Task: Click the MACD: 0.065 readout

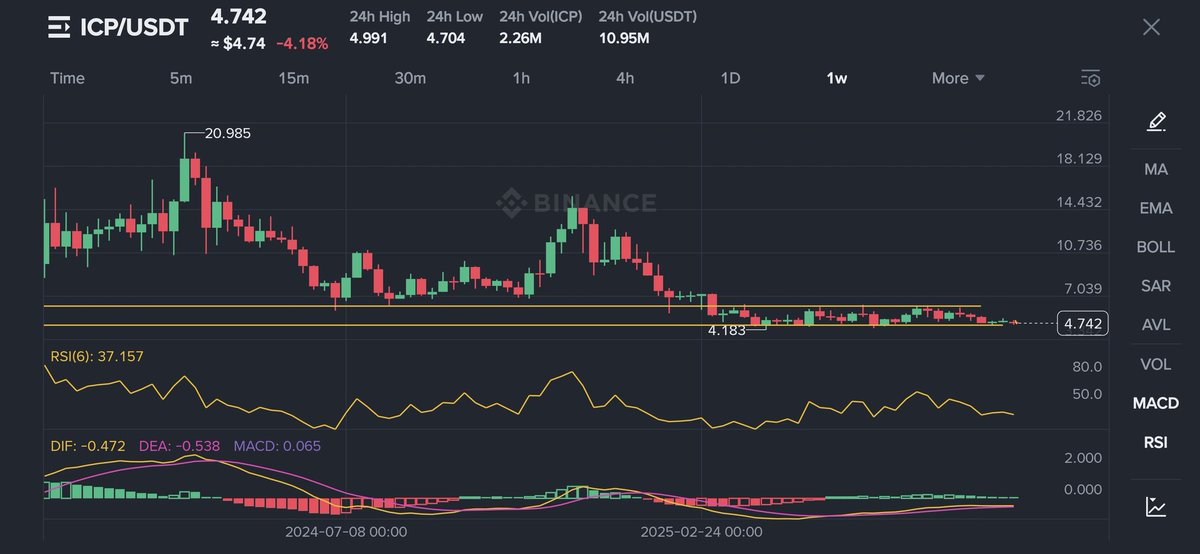Action: (277, 445)
